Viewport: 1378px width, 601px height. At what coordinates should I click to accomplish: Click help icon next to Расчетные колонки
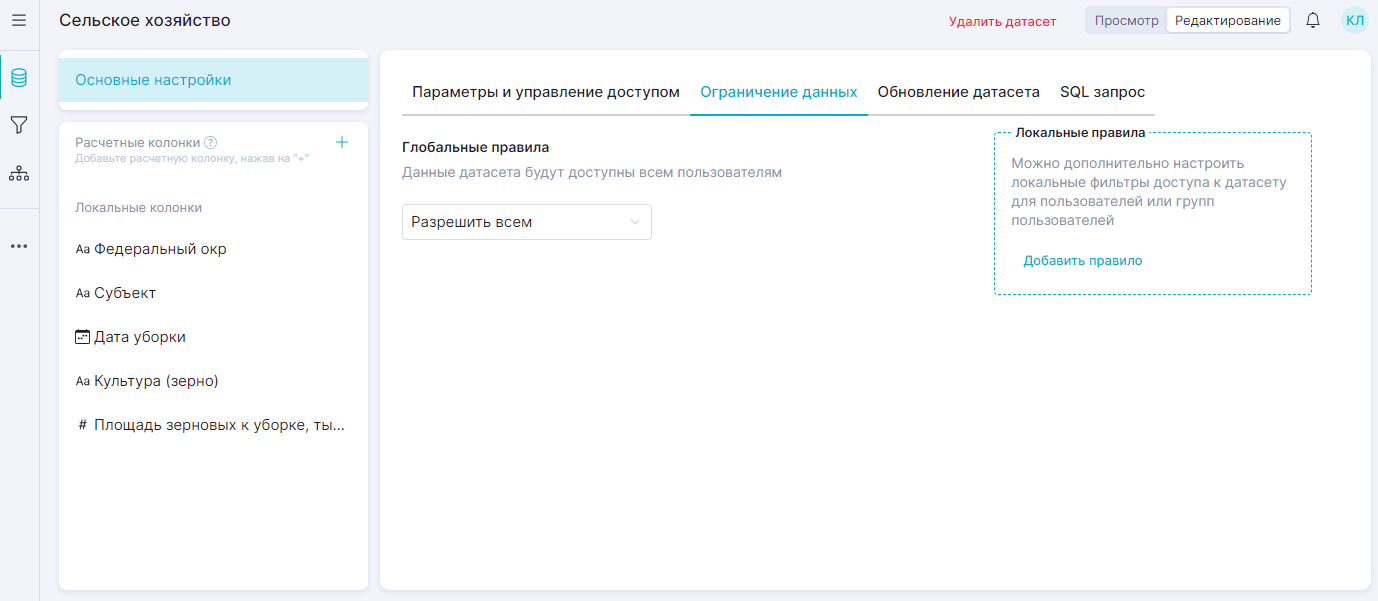(x=211, y=143)
